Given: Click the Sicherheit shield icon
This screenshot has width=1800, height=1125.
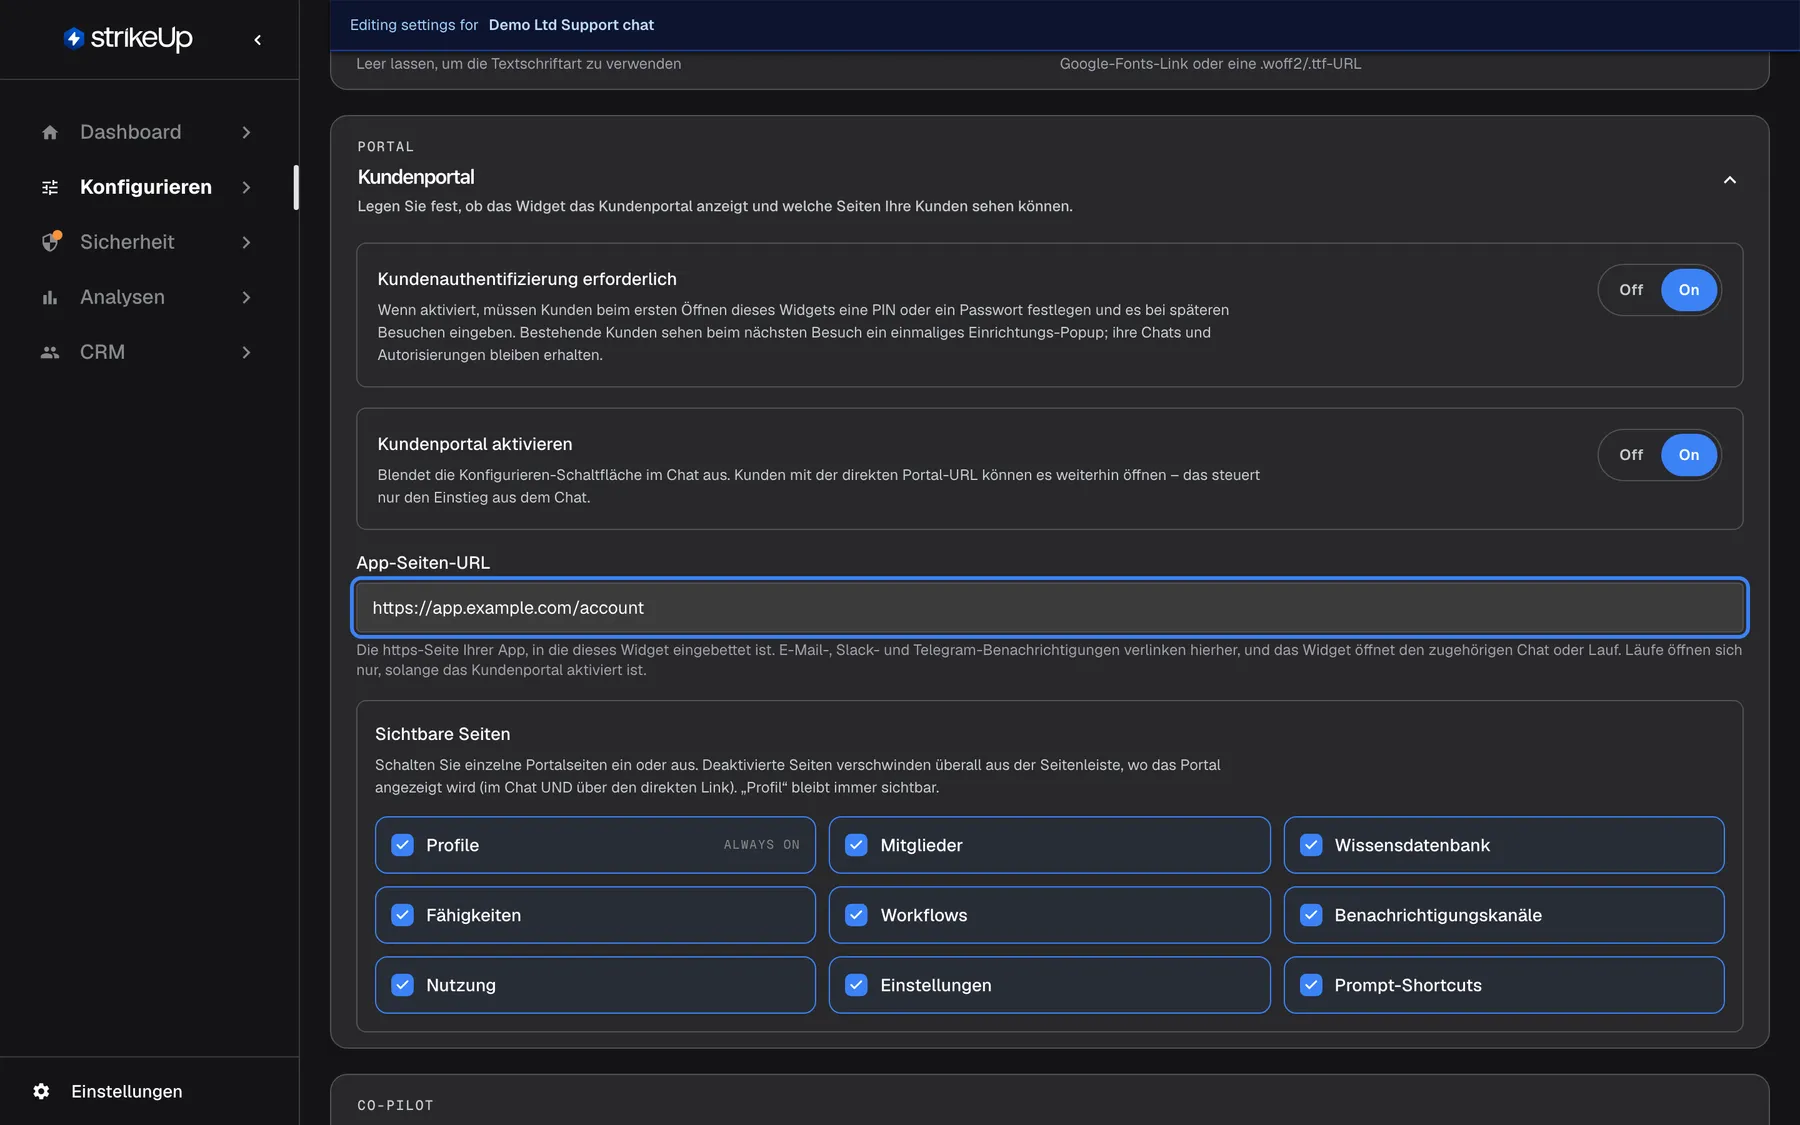Looking at the screenshot, I should (x=50, y=242).
